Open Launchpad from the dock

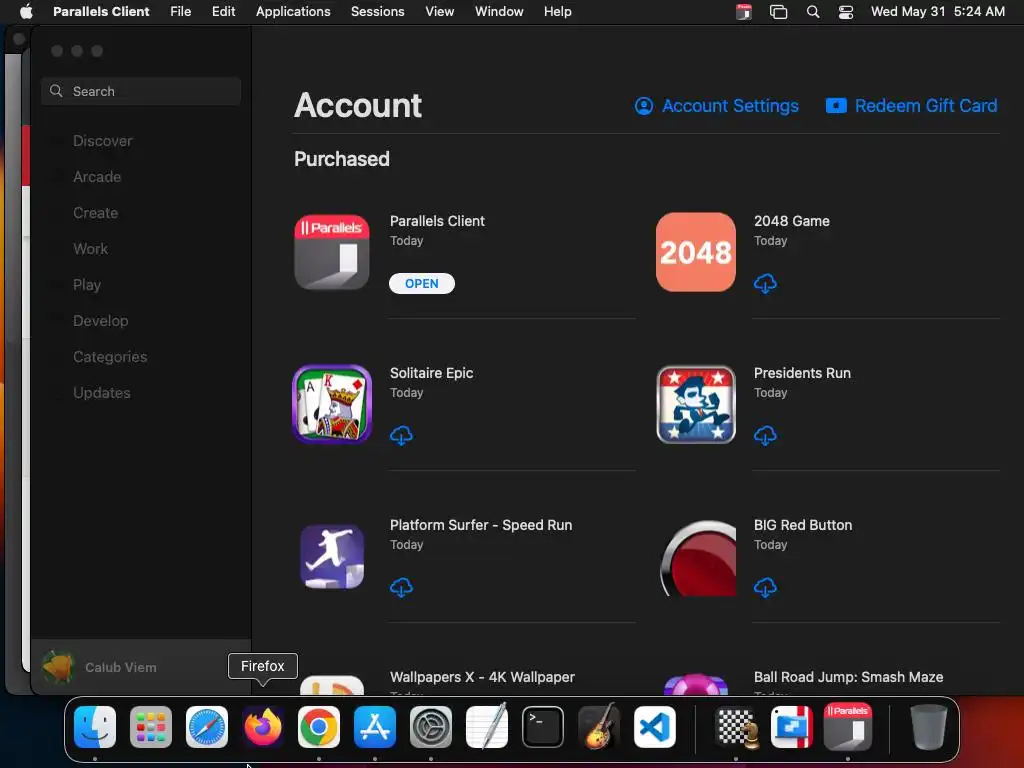151,727
